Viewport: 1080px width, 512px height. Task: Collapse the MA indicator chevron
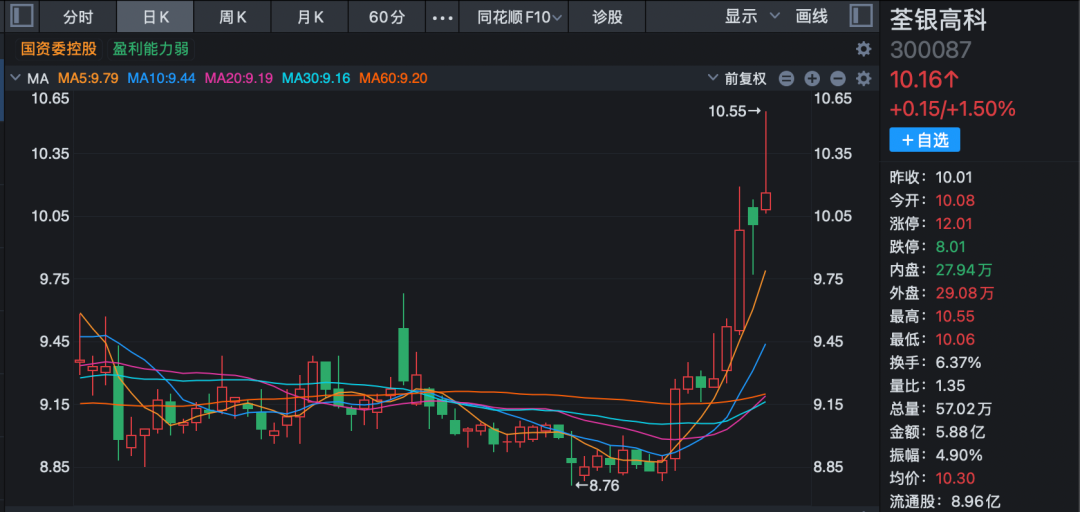pos(15,78)
